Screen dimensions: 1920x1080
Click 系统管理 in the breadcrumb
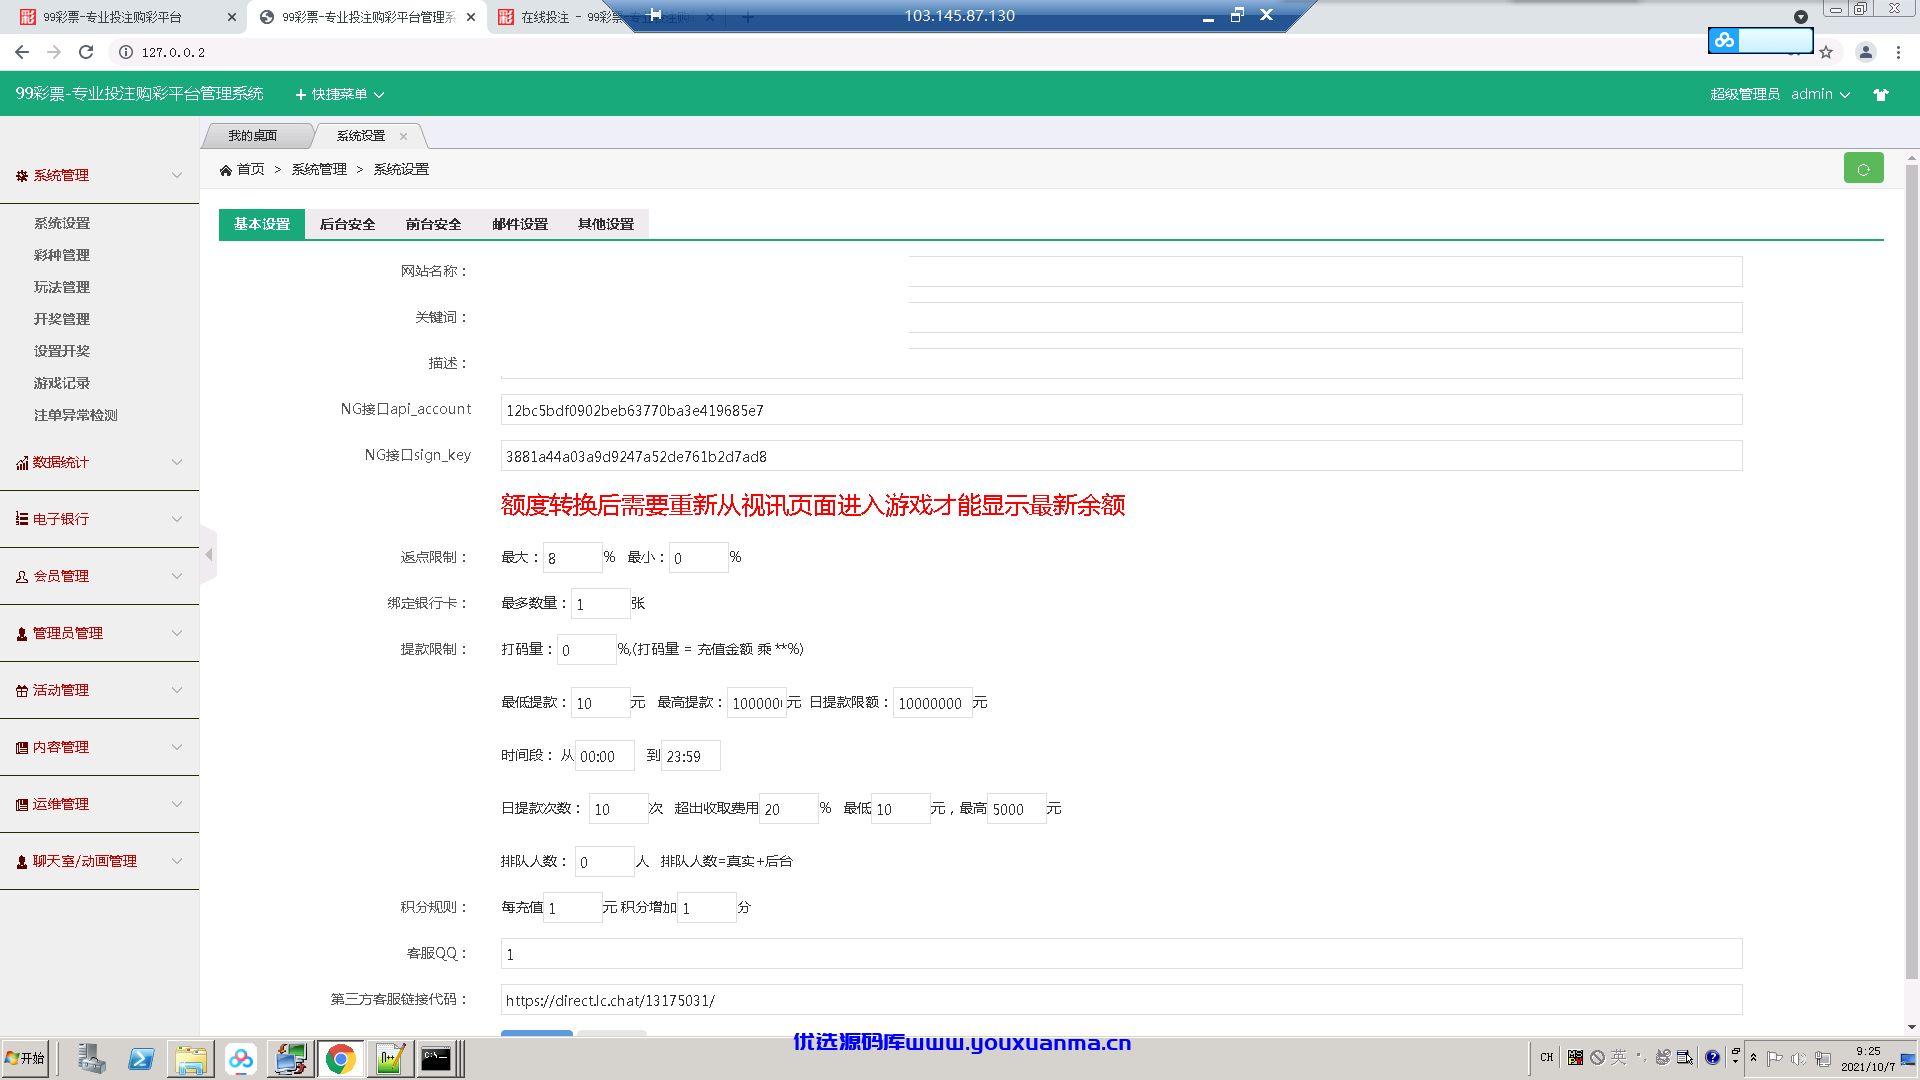(319, 170)
